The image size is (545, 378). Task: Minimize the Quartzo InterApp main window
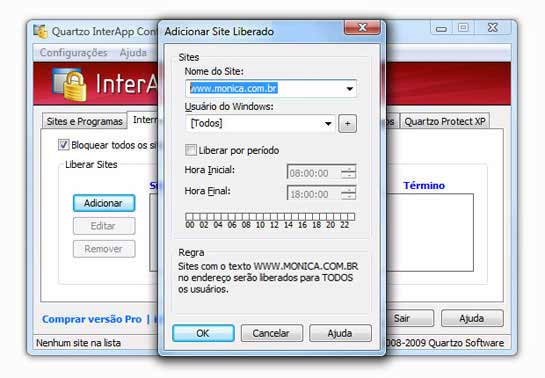pos(441,28)
